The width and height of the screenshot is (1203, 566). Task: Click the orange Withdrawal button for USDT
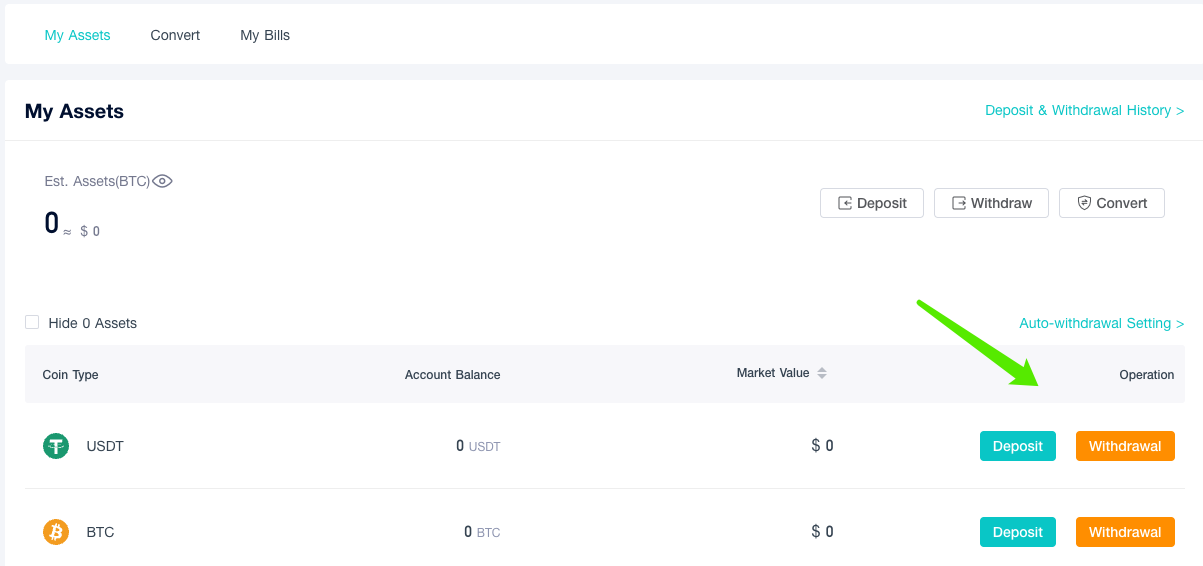click(1125, 446)
